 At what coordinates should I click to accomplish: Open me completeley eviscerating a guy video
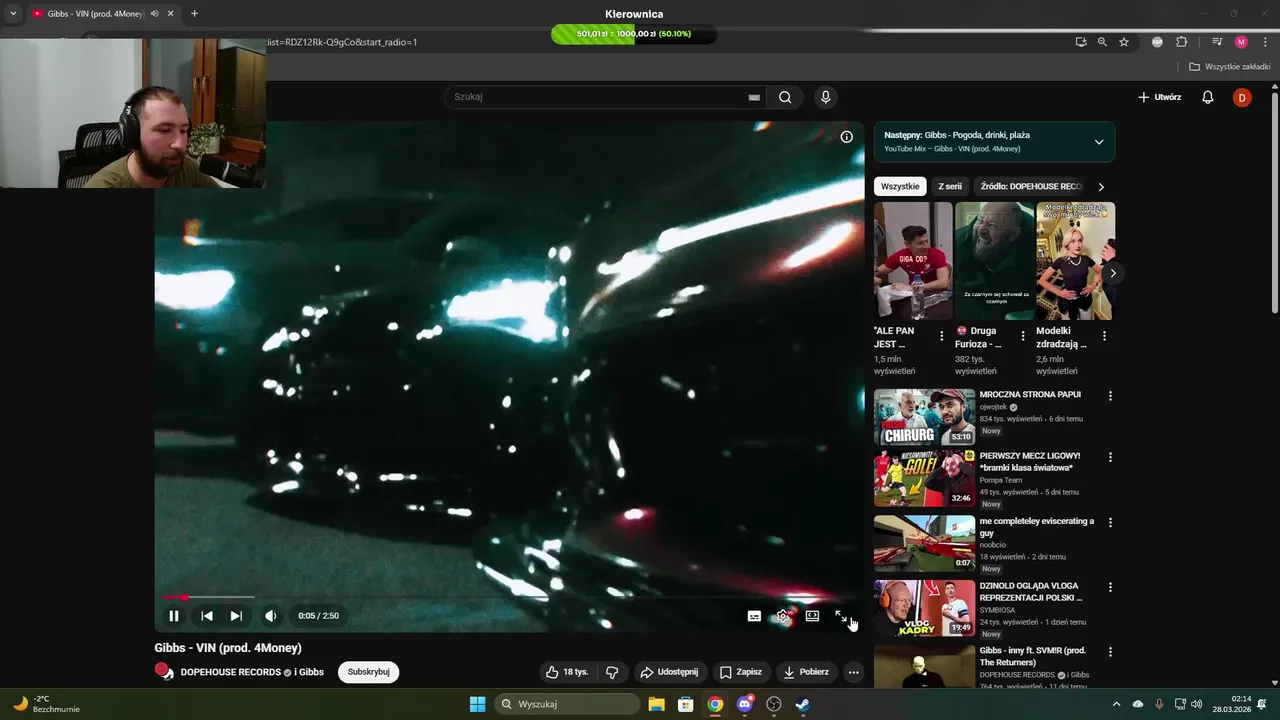pos(924,543)
